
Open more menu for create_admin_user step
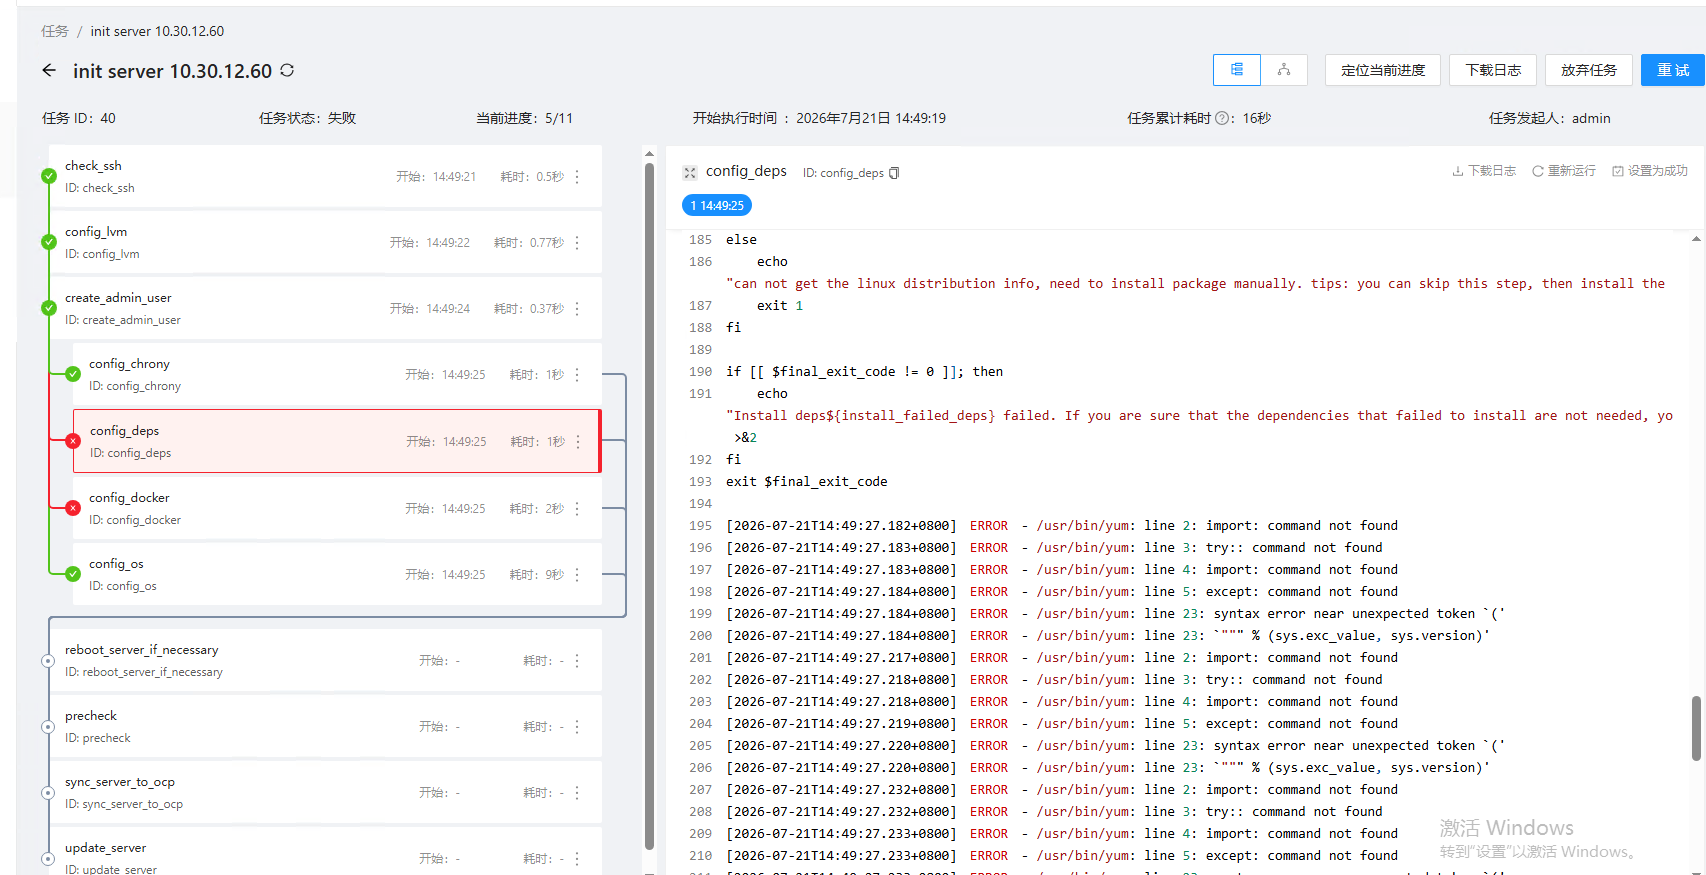[577, 308]
